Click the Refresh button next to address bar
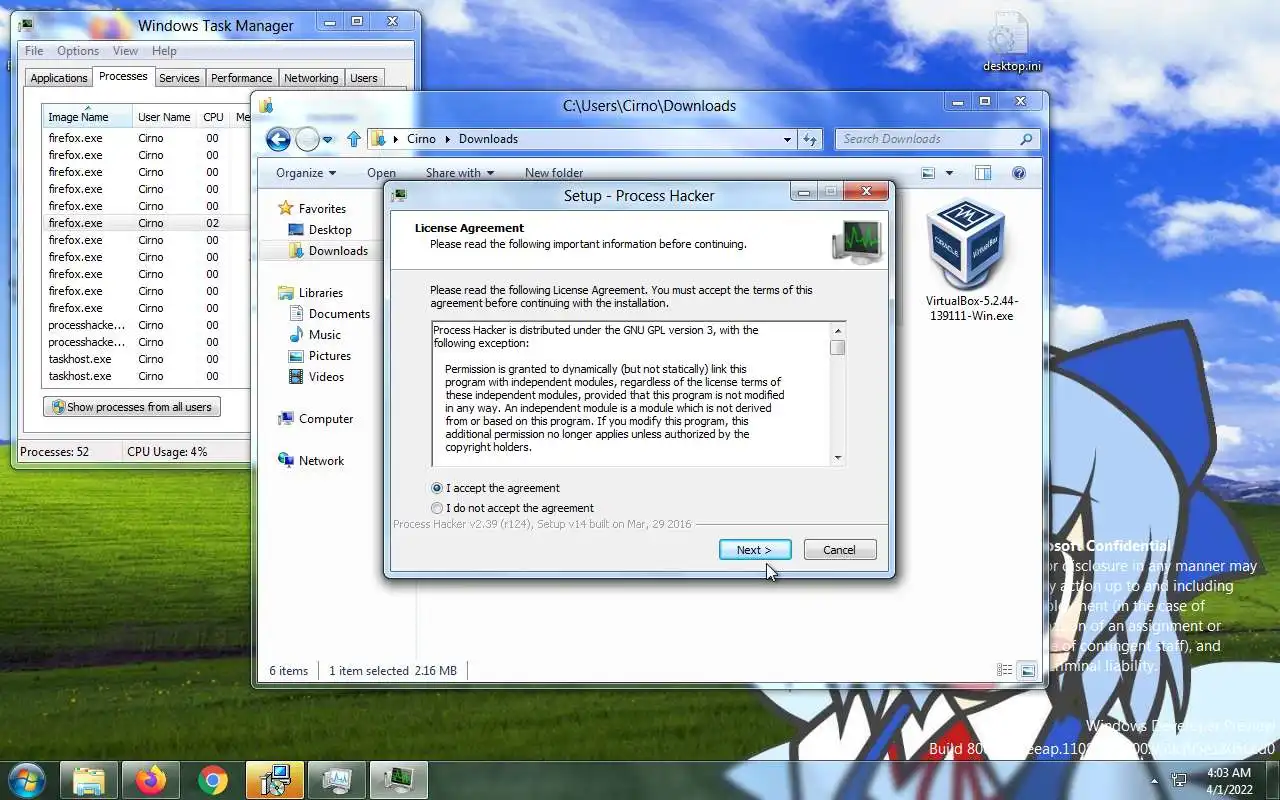 810,139
